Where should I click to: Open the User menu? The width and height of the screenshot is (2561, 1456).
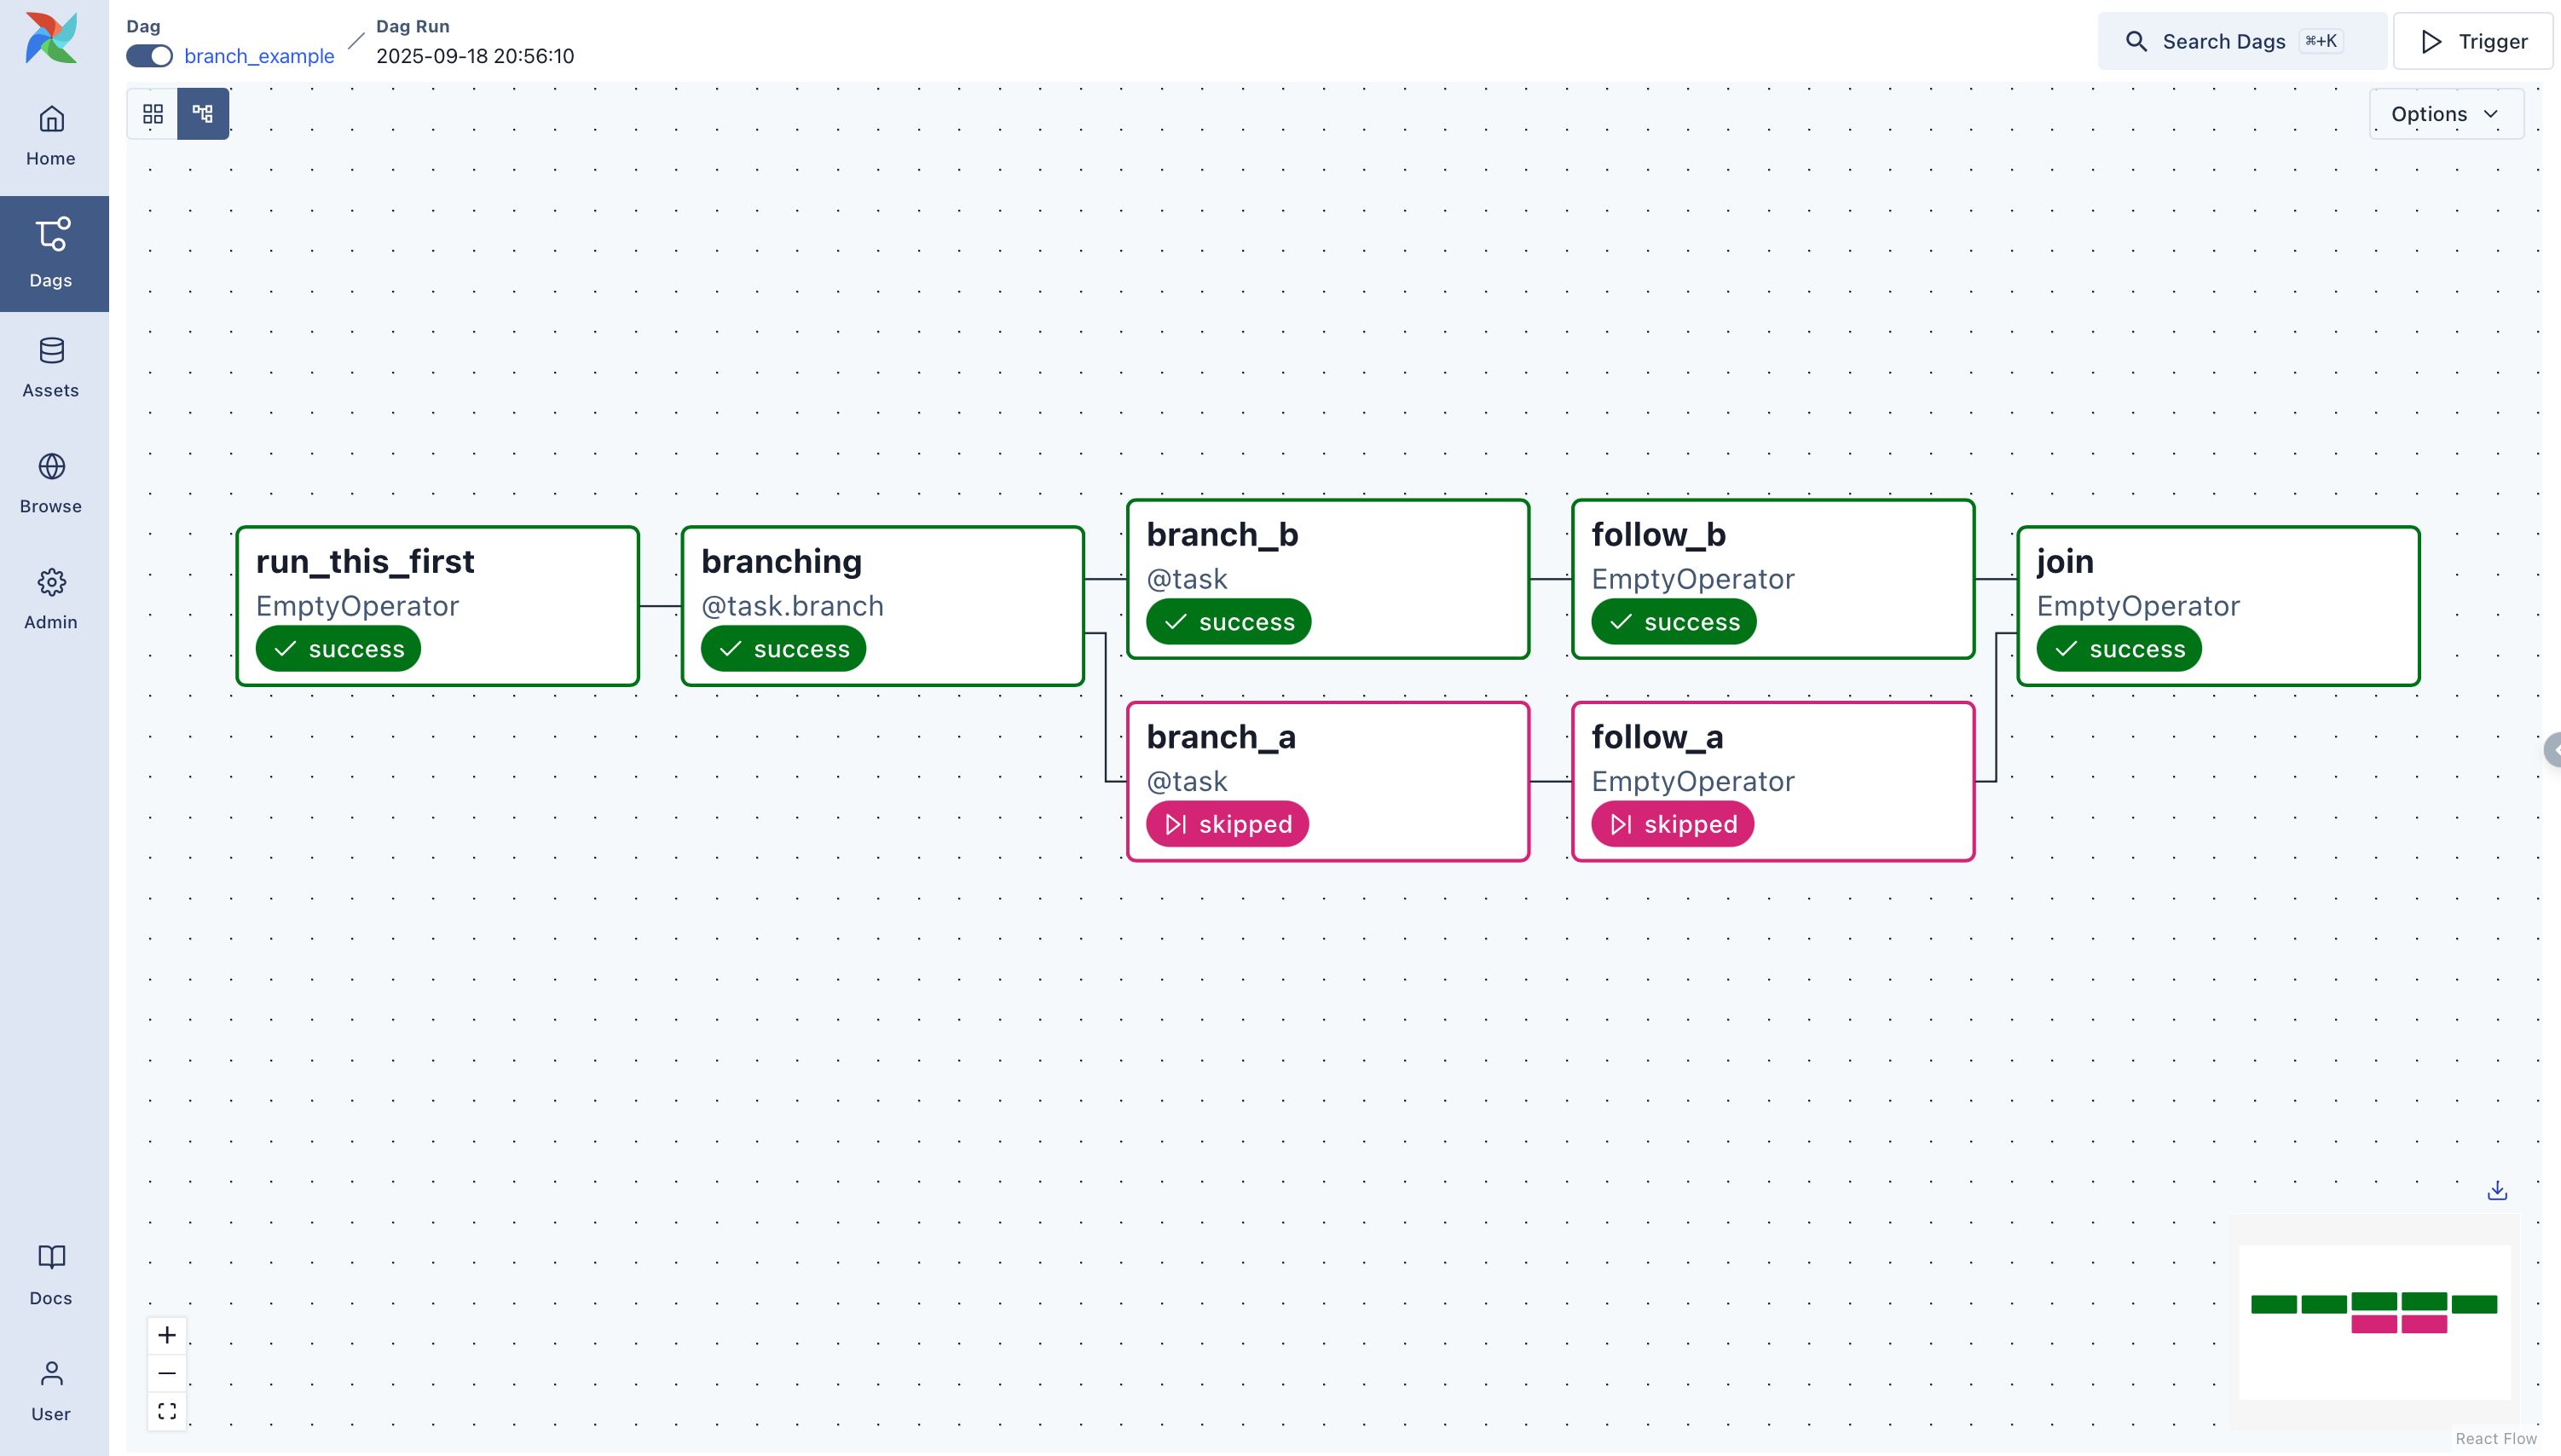(51, 1390)
